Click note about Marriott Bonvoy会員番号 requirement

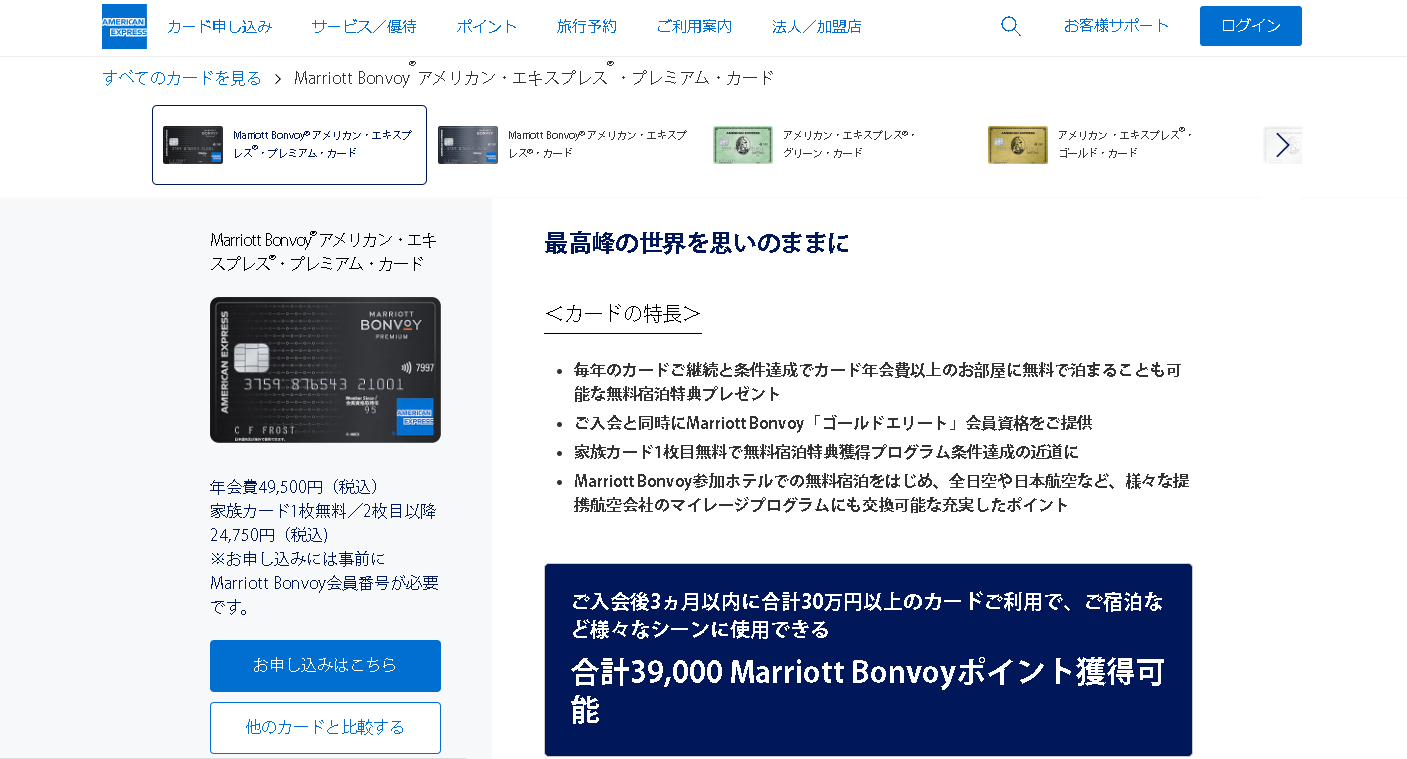click(x=324, y=583)
